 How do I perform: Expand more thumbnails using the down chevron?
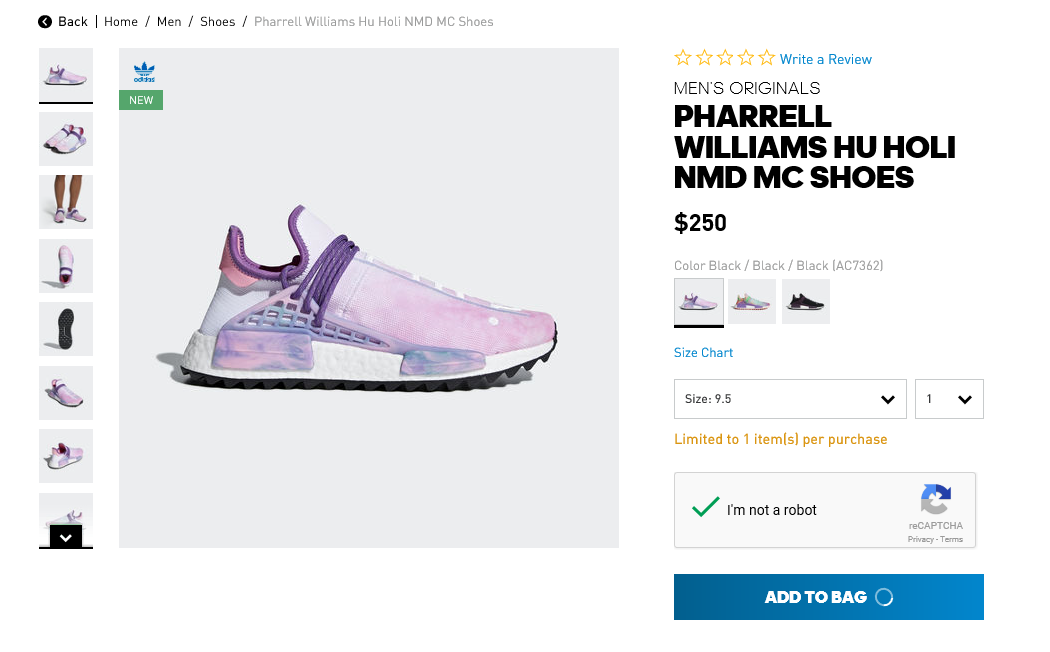pyautogui.click(x=65, y=537)
